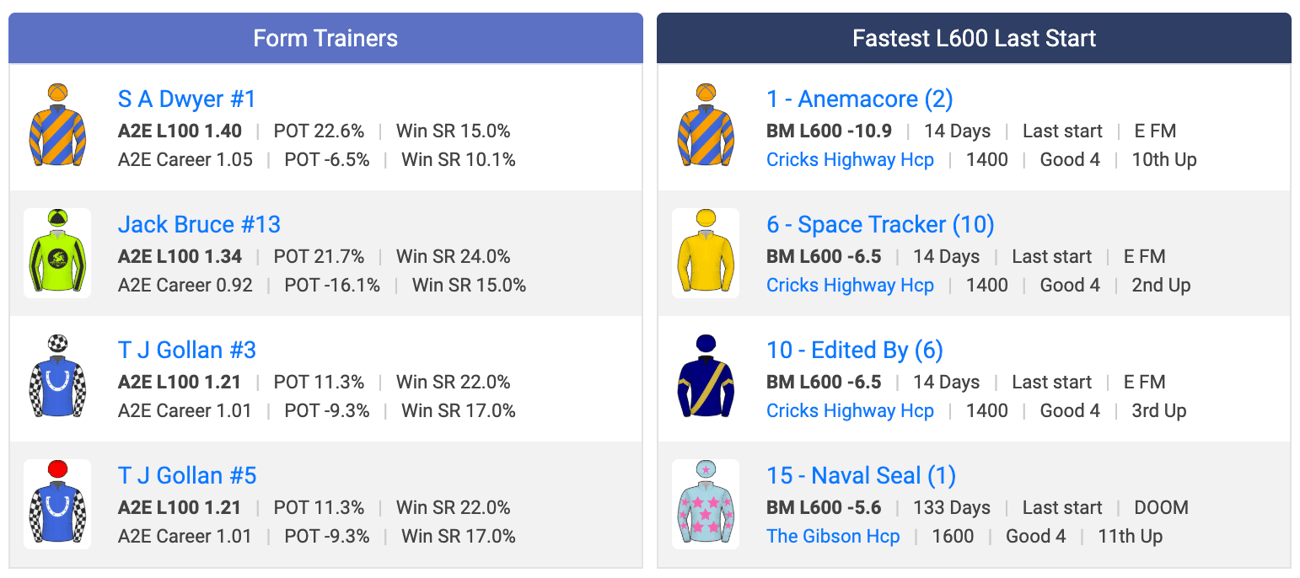The image size is (1300, 578).
Task: Click S A Dwyer's orange-blue striped silks icon
Action: (x=57, y=127)
